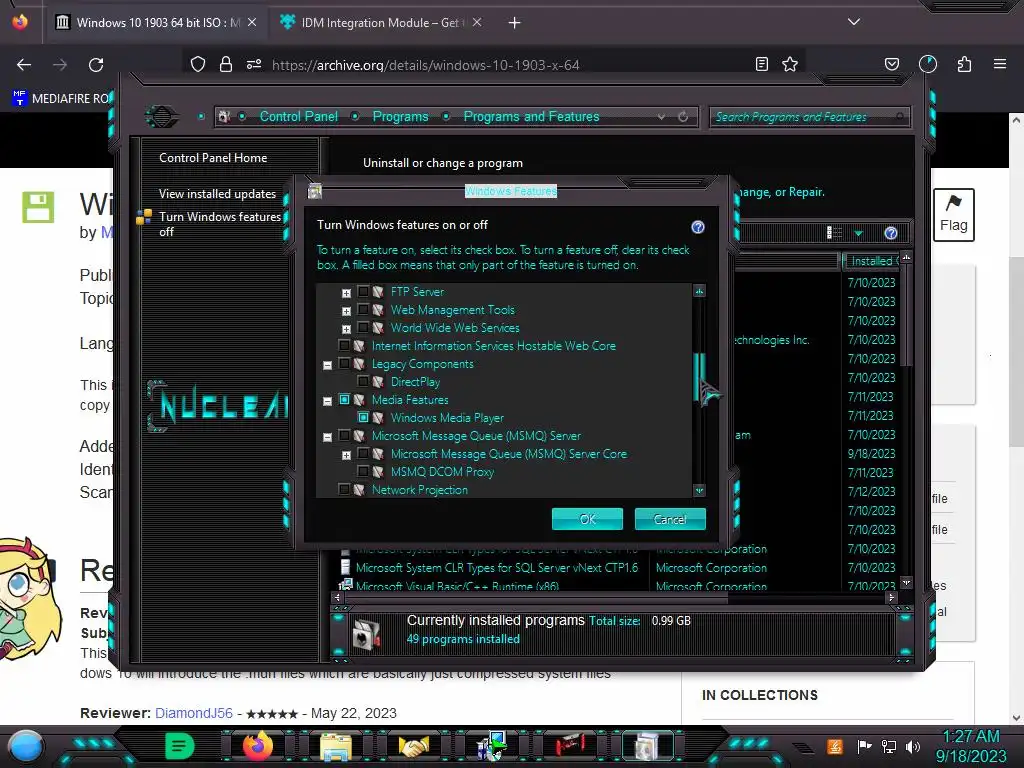Collapse the Legacy Components node
The height and width of the screenshot is (768, 1024).
328,366
